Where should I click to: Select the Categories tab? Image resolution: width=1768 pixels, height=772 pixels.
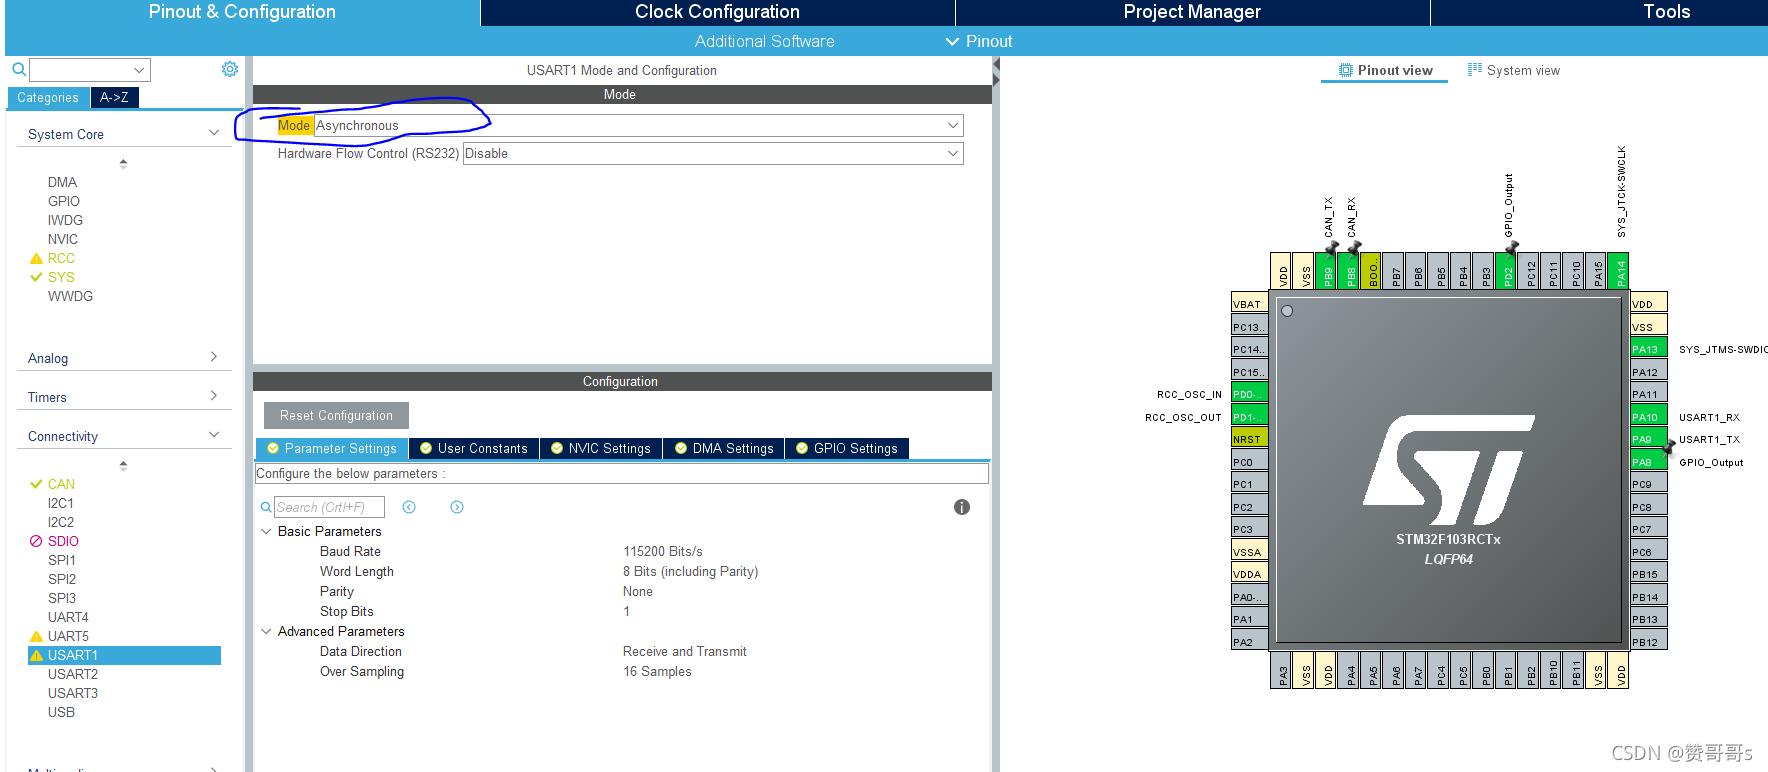(x=48, y=97)
